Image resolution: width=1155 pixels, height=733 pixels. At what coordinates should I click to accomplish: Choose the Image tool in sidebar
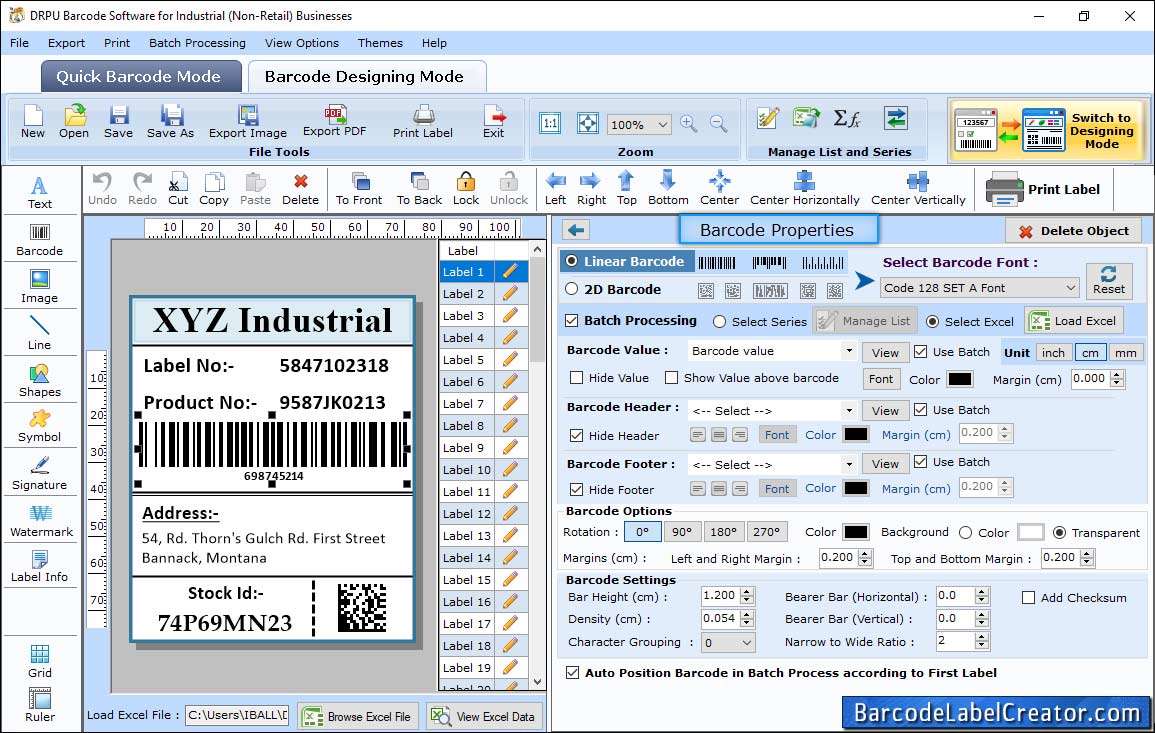pyautogui.click(x=40, y=287)
